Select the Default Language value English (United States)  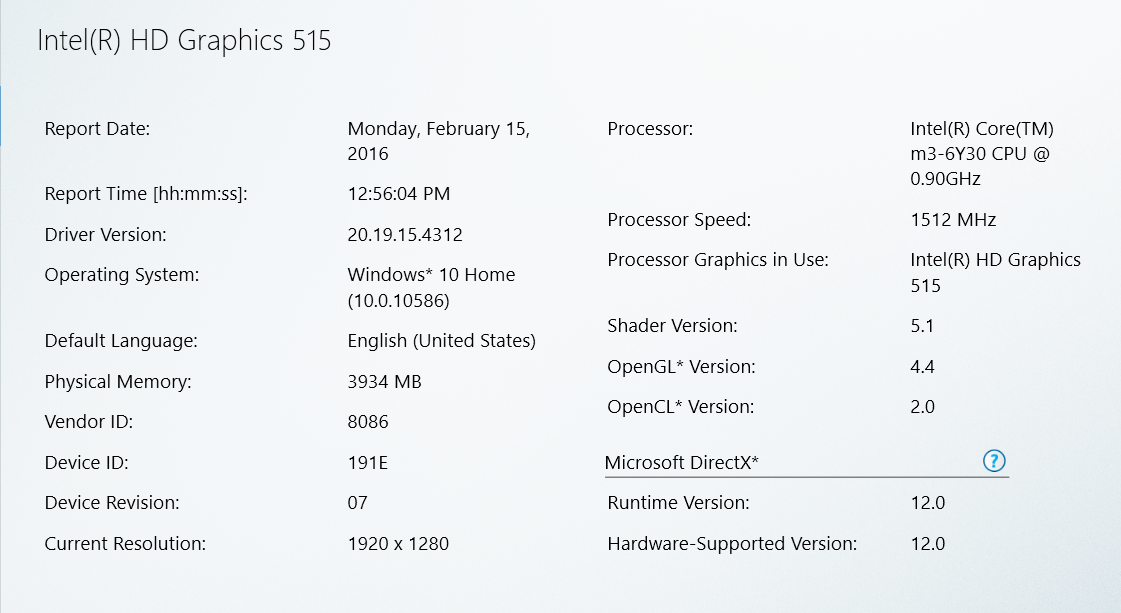pyautogui.click(x=441, y=341)
